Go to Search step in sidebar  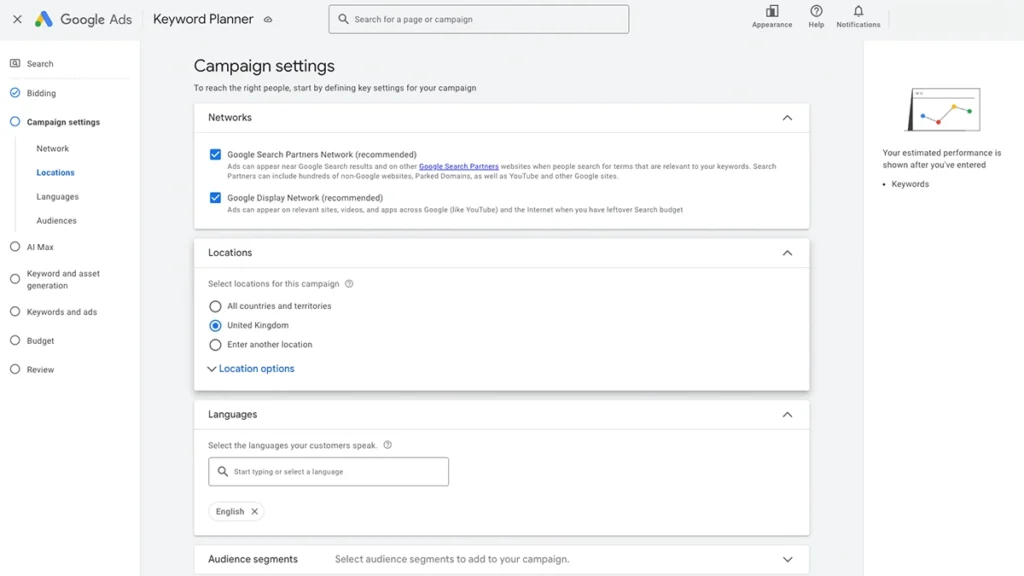pyautogui.click(x=40, y=63)
